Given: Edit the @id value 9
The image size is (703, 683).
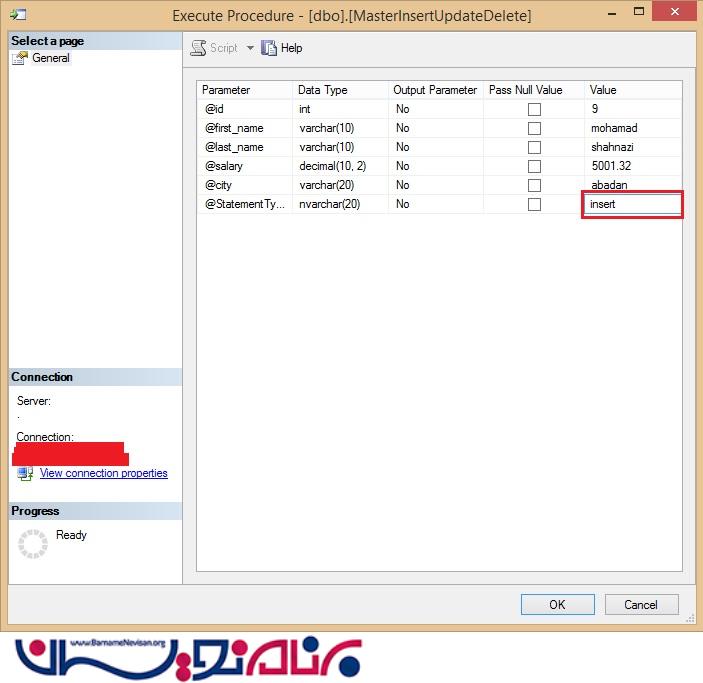Looking at the screenshot, I should (x=633, y=109).
